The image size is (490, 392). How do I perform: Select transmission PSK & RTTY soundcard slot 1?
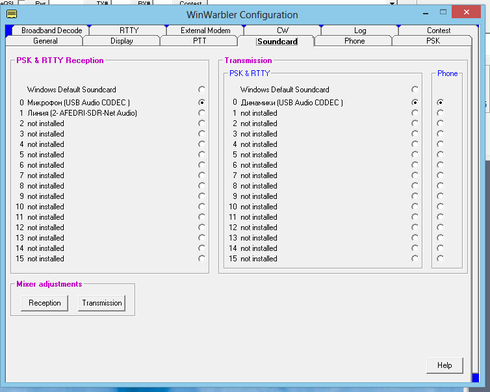[414, 113]
